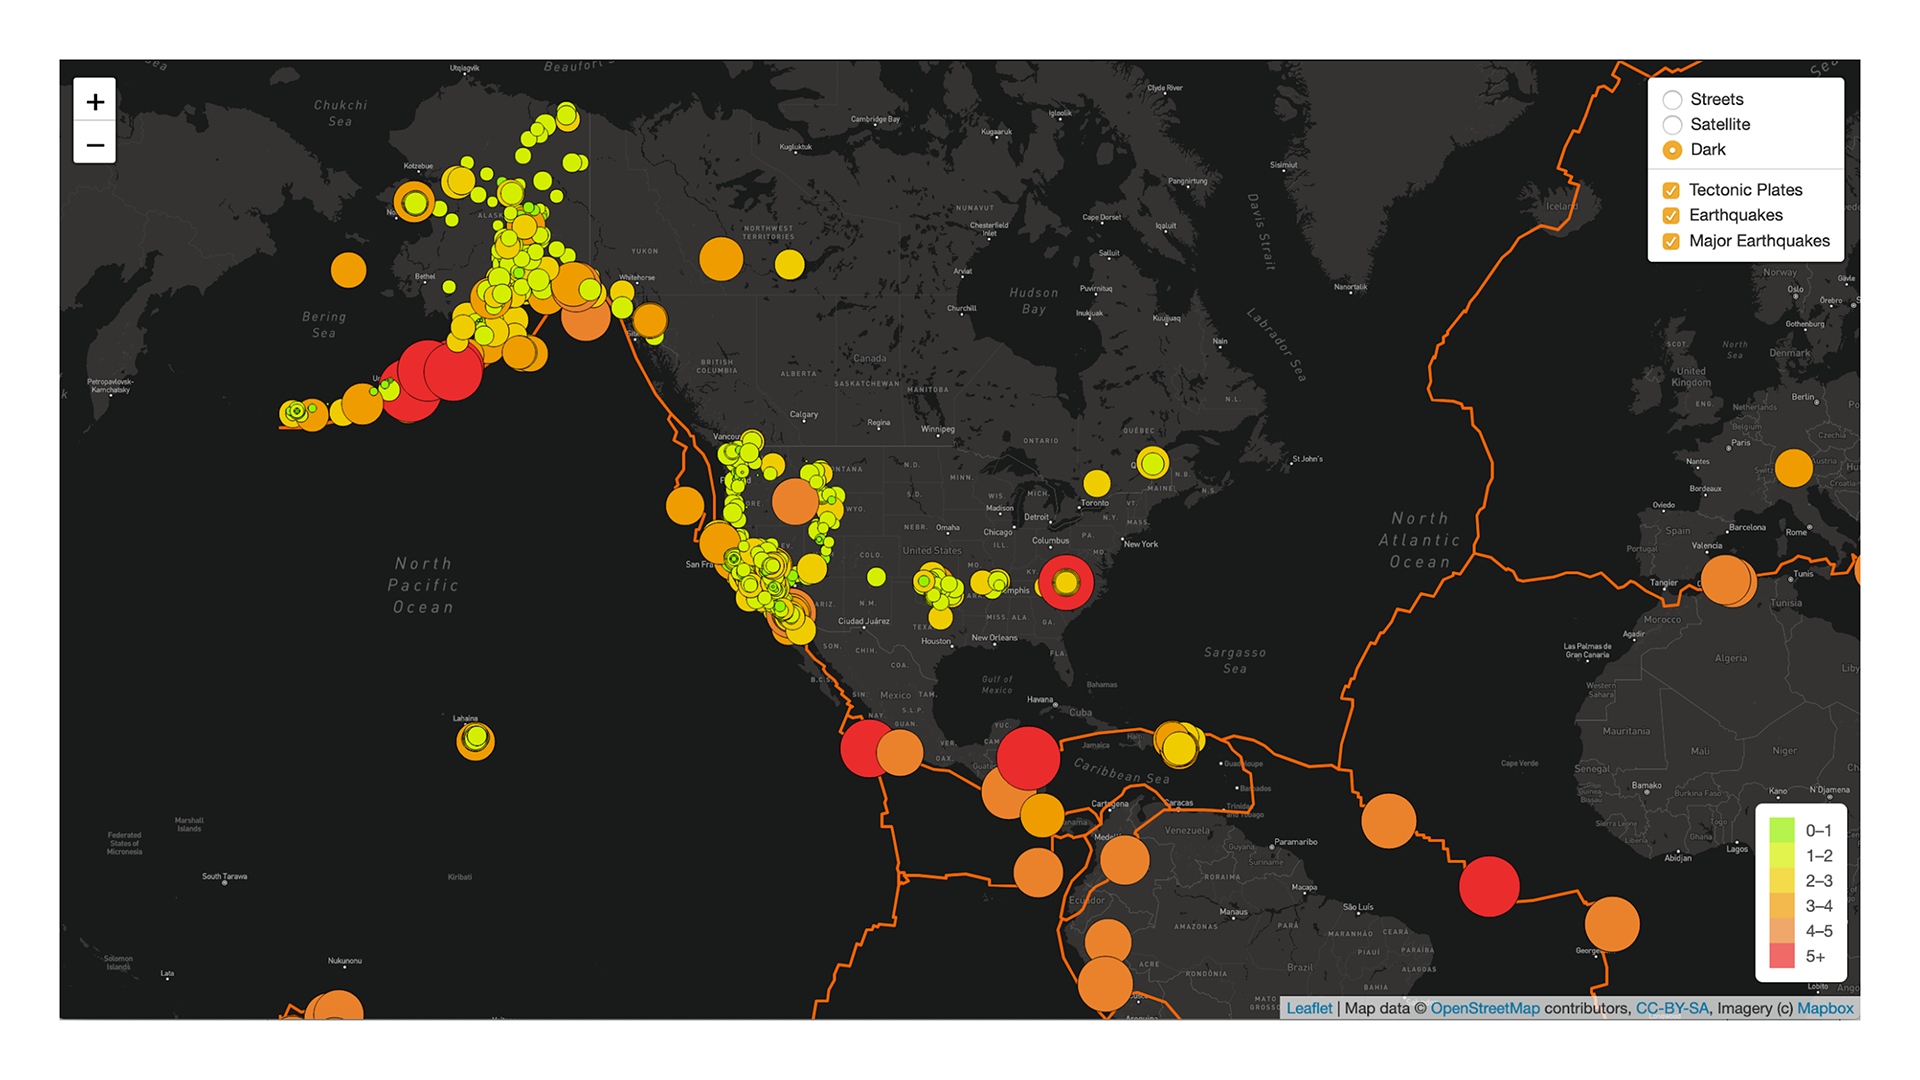Disable the Tectonic Plates overlay
The image size is (1920, 1080).
pos(1670,190)
